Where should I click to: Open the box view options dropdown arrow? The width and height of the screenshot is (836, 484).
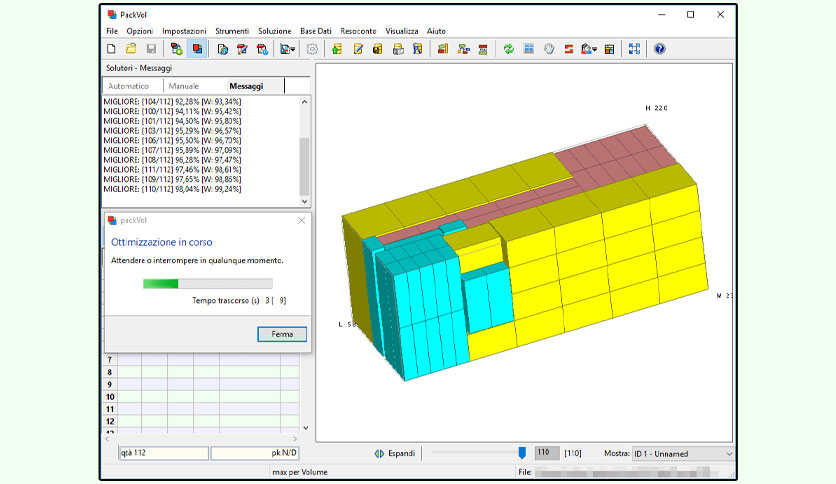coord(293,50)
